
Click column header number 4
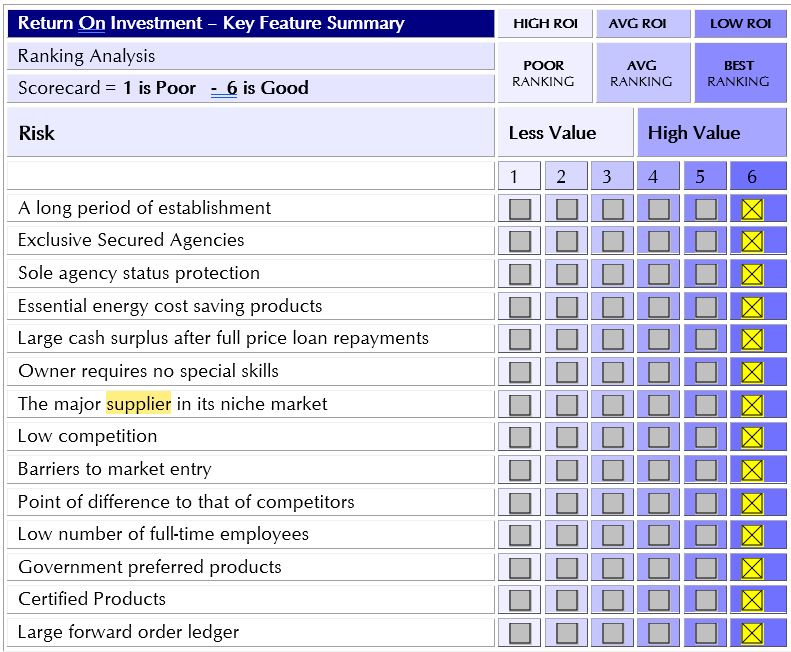pyautogui.click(x=658, y=176)
